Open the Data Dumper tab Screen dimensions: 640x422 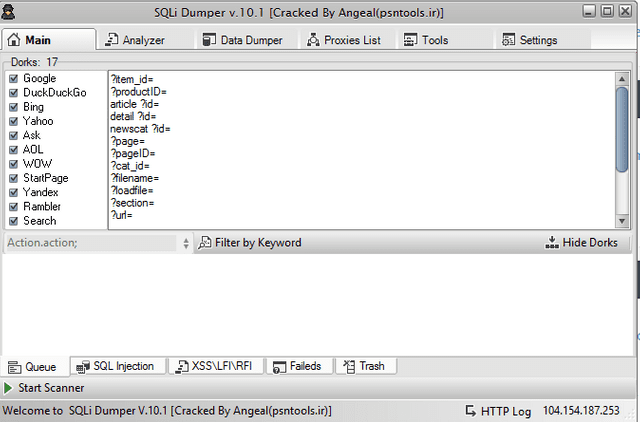coord(248,40)
